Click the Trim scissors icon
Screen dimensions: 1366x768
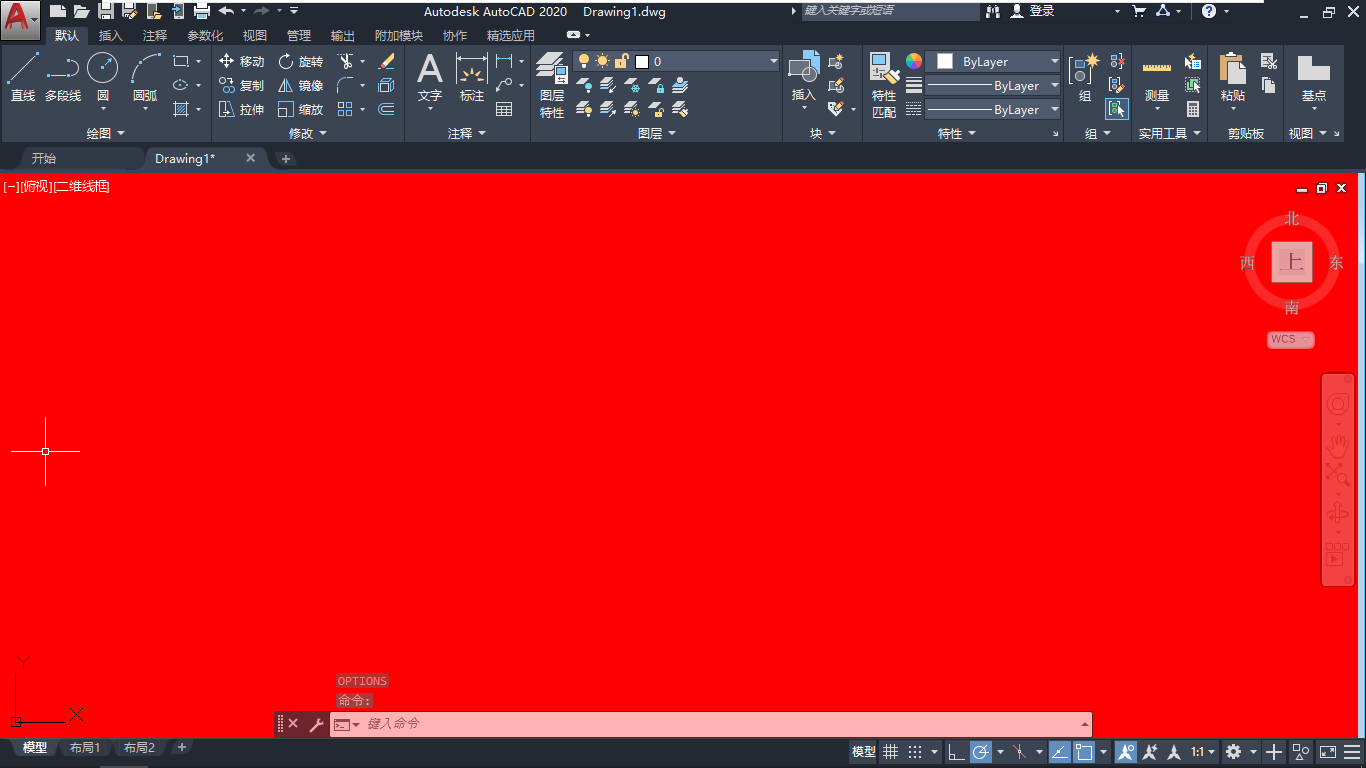pos(345,61)
